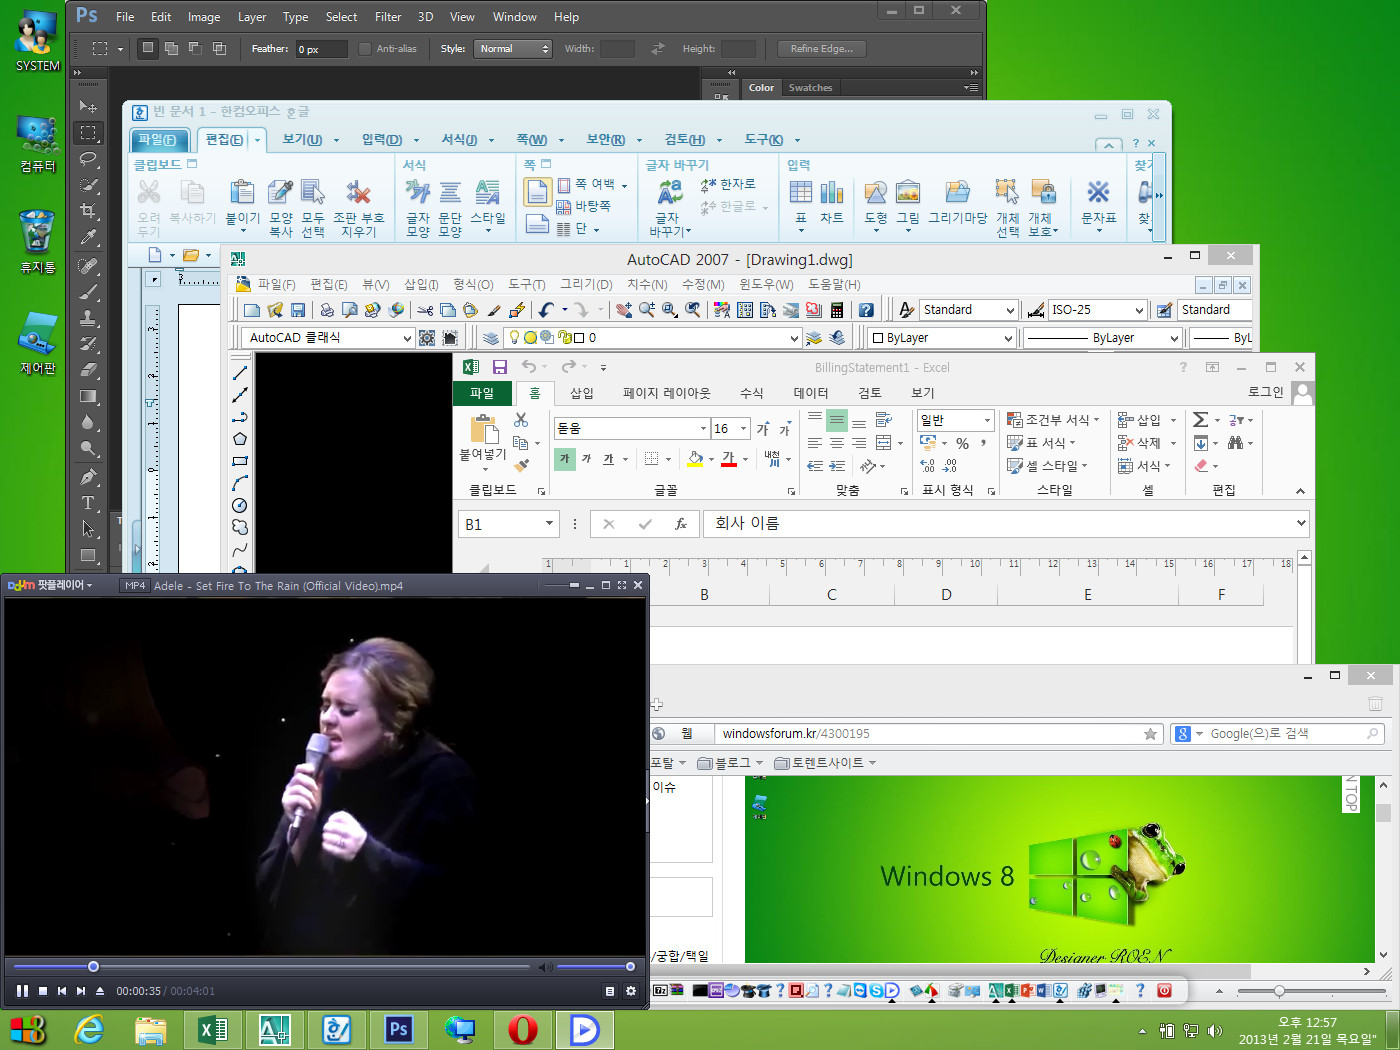
Task: Toggle bold formatting in Excel ribbon
Action: pos(565,459)
